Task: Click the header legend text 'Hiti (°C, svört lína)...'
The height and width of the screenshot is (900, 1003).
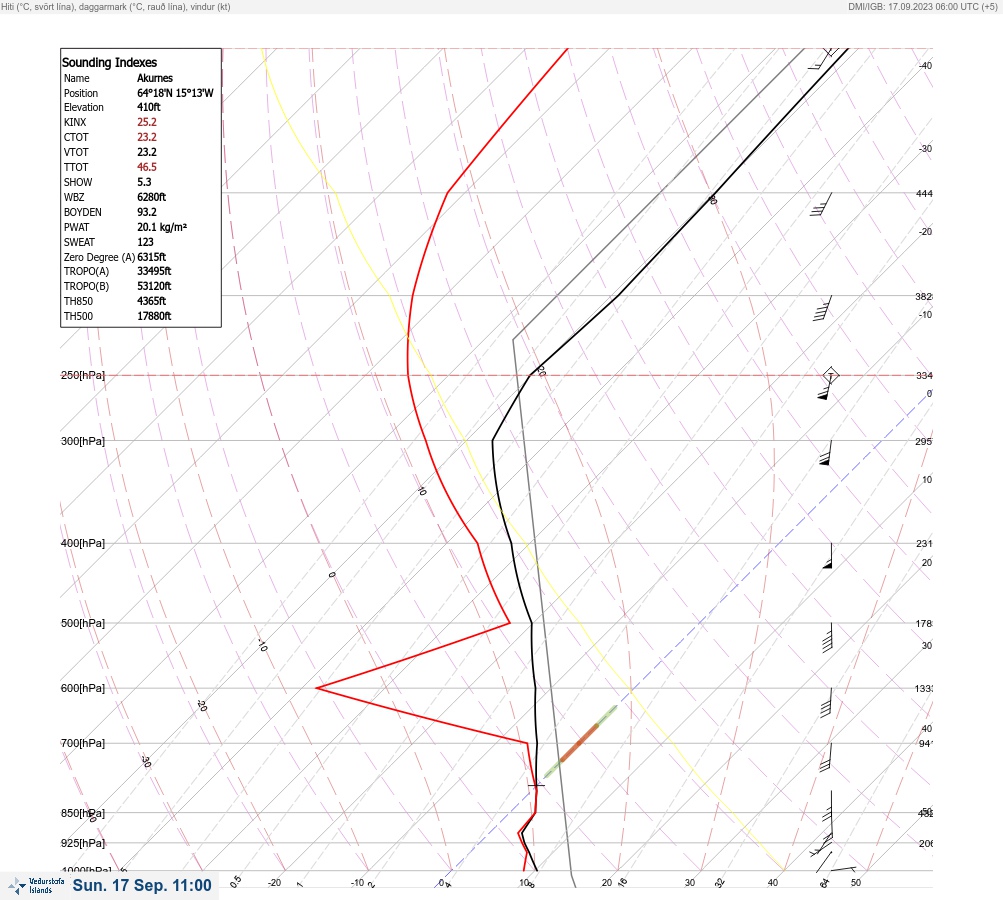Action: pyautogui.click(x=116, y=7)
